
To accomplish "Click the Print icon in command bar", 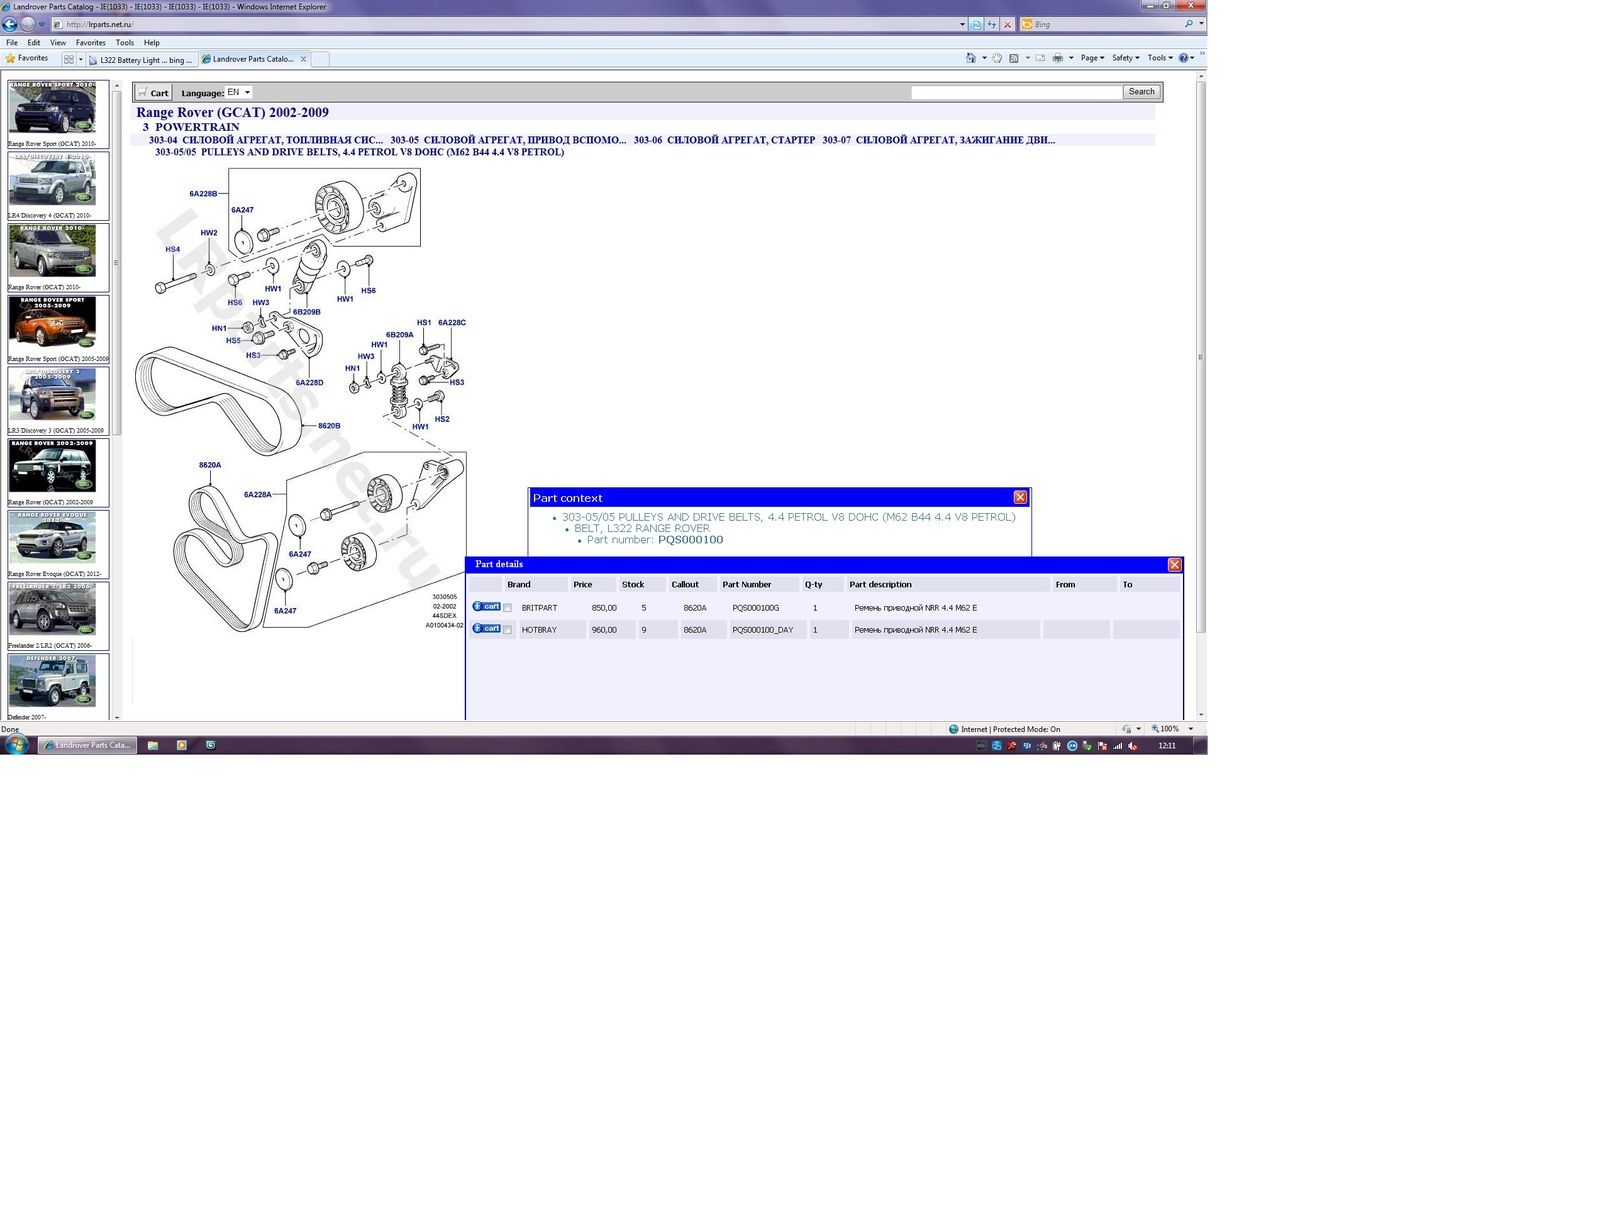I will click(1058, 58).
